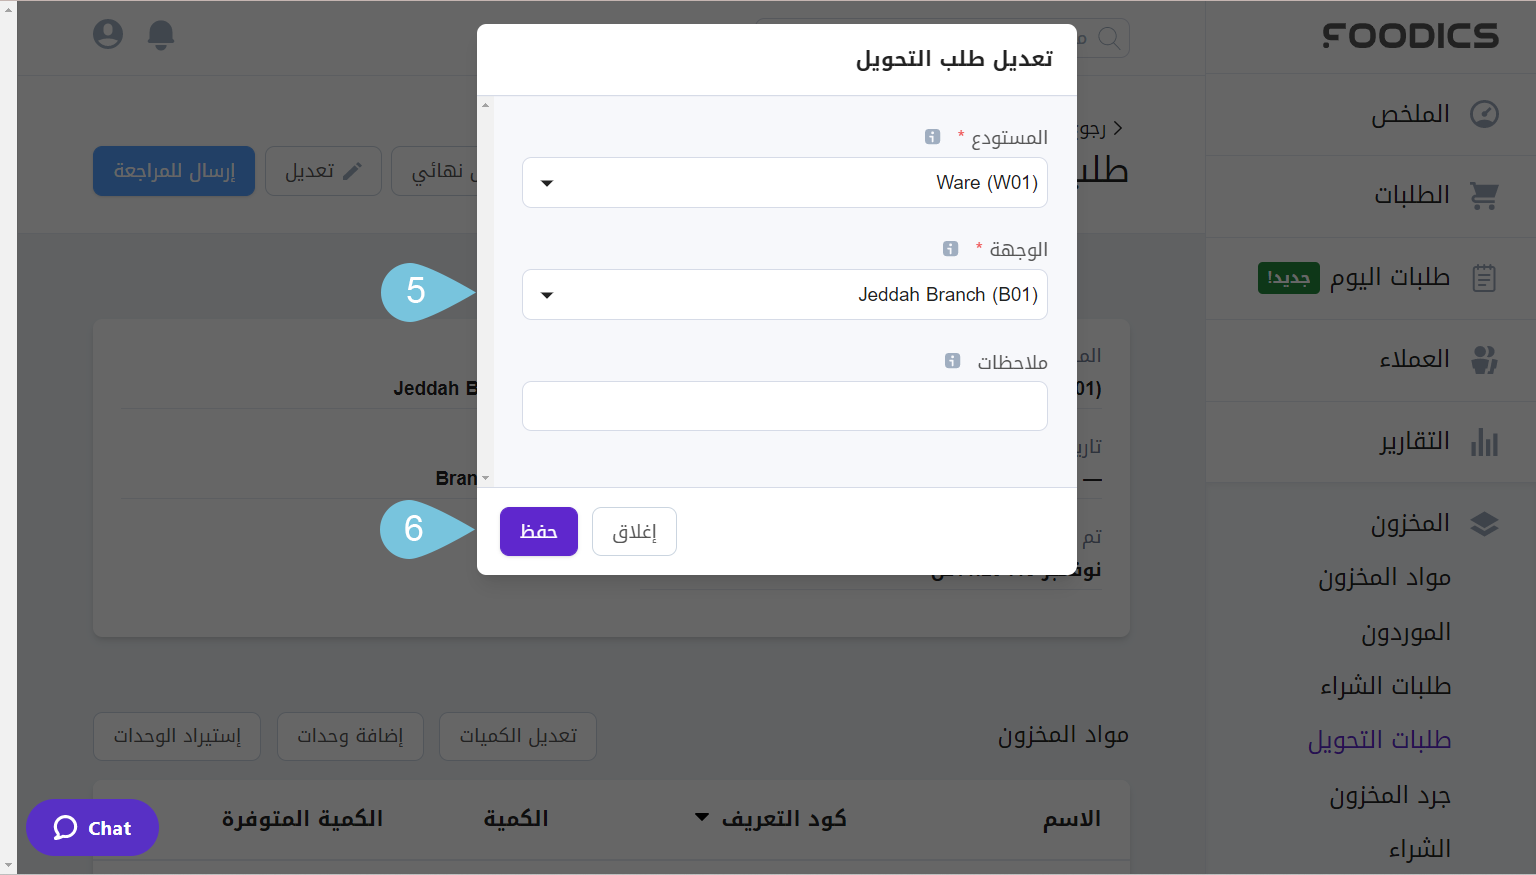Click the إضافة وحدات button
Image resolution: width=1536 pixels, height=875 pixels.
(350, 736)
